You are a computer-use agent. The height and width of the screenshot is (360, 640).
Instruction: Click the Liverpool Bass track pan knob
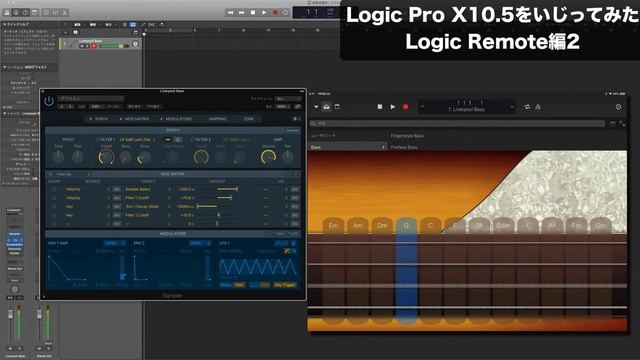[136, 44]
